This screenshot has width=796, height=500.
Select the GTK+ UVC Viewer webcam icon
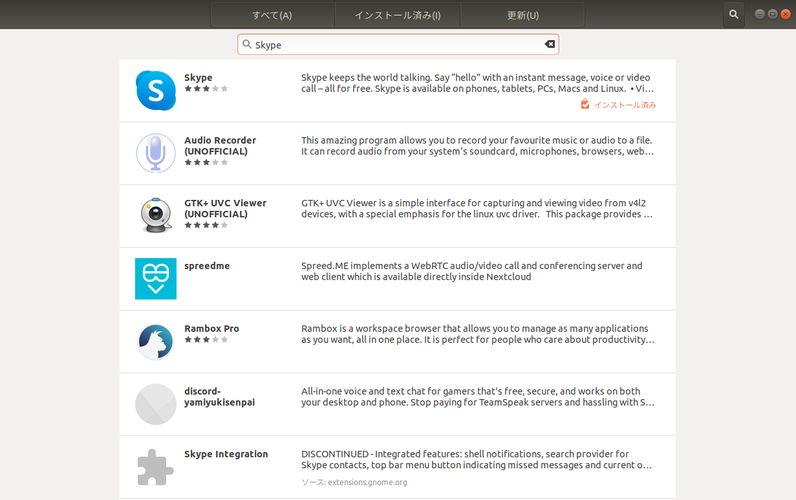[156, 216]
